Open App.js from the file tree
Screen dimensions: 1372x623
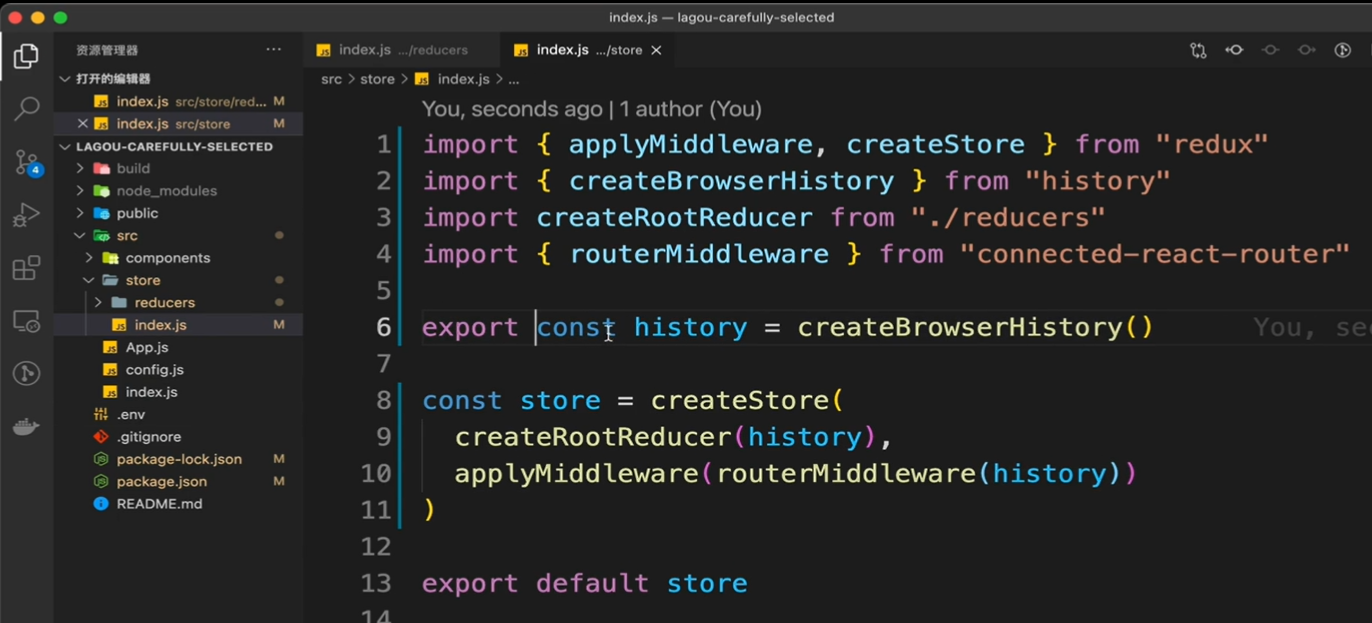pos(146,347)
